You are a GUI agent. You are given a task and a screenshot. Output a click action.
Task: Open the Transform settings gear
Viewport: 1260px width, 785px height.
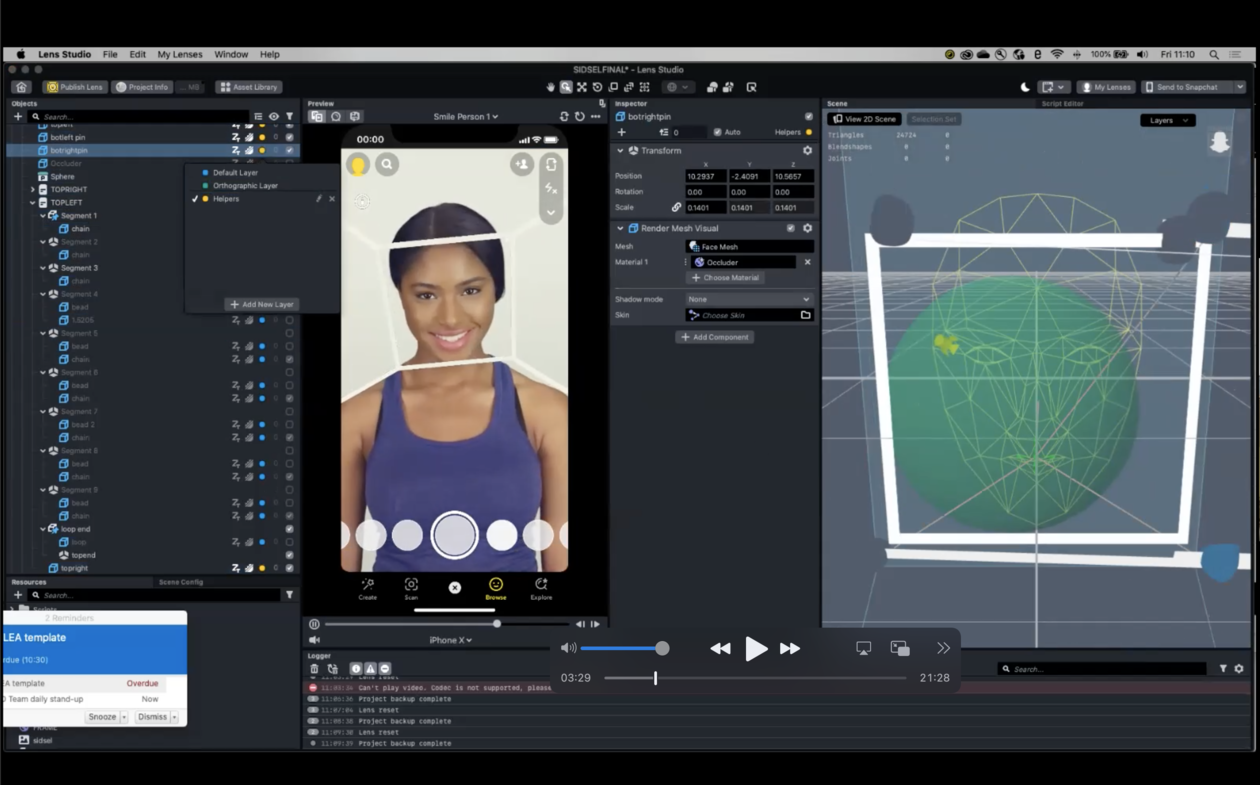pyautogui.click(x=807, y=151)
